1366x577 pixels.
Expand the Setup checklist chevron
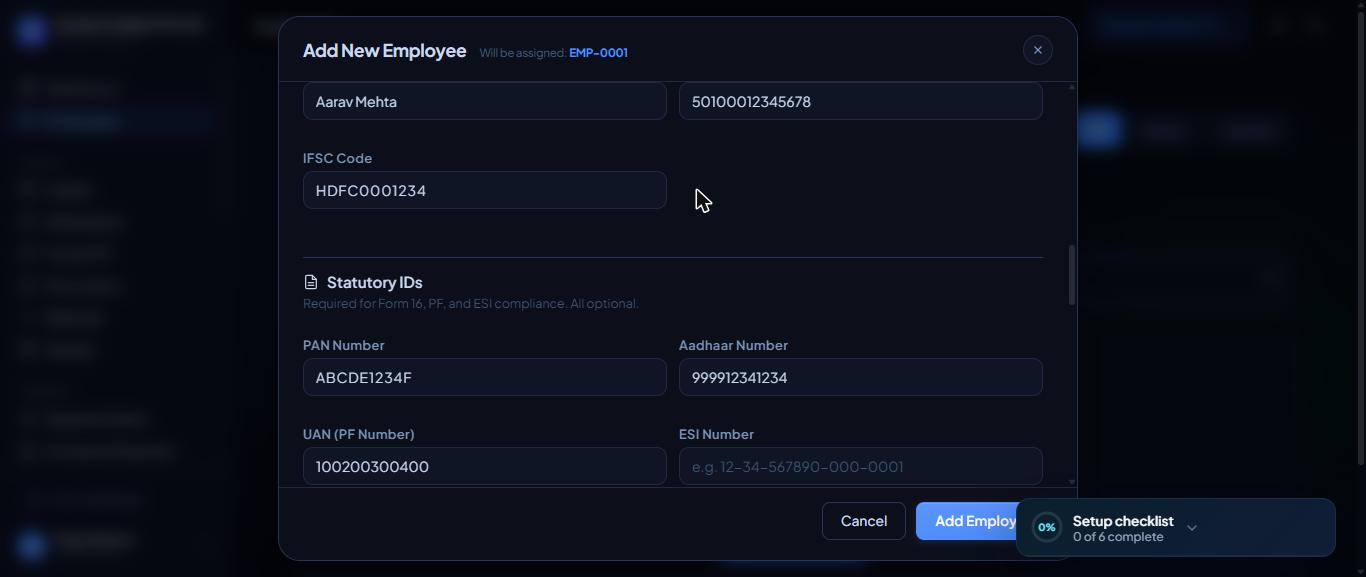click(x=1191, y=528)
